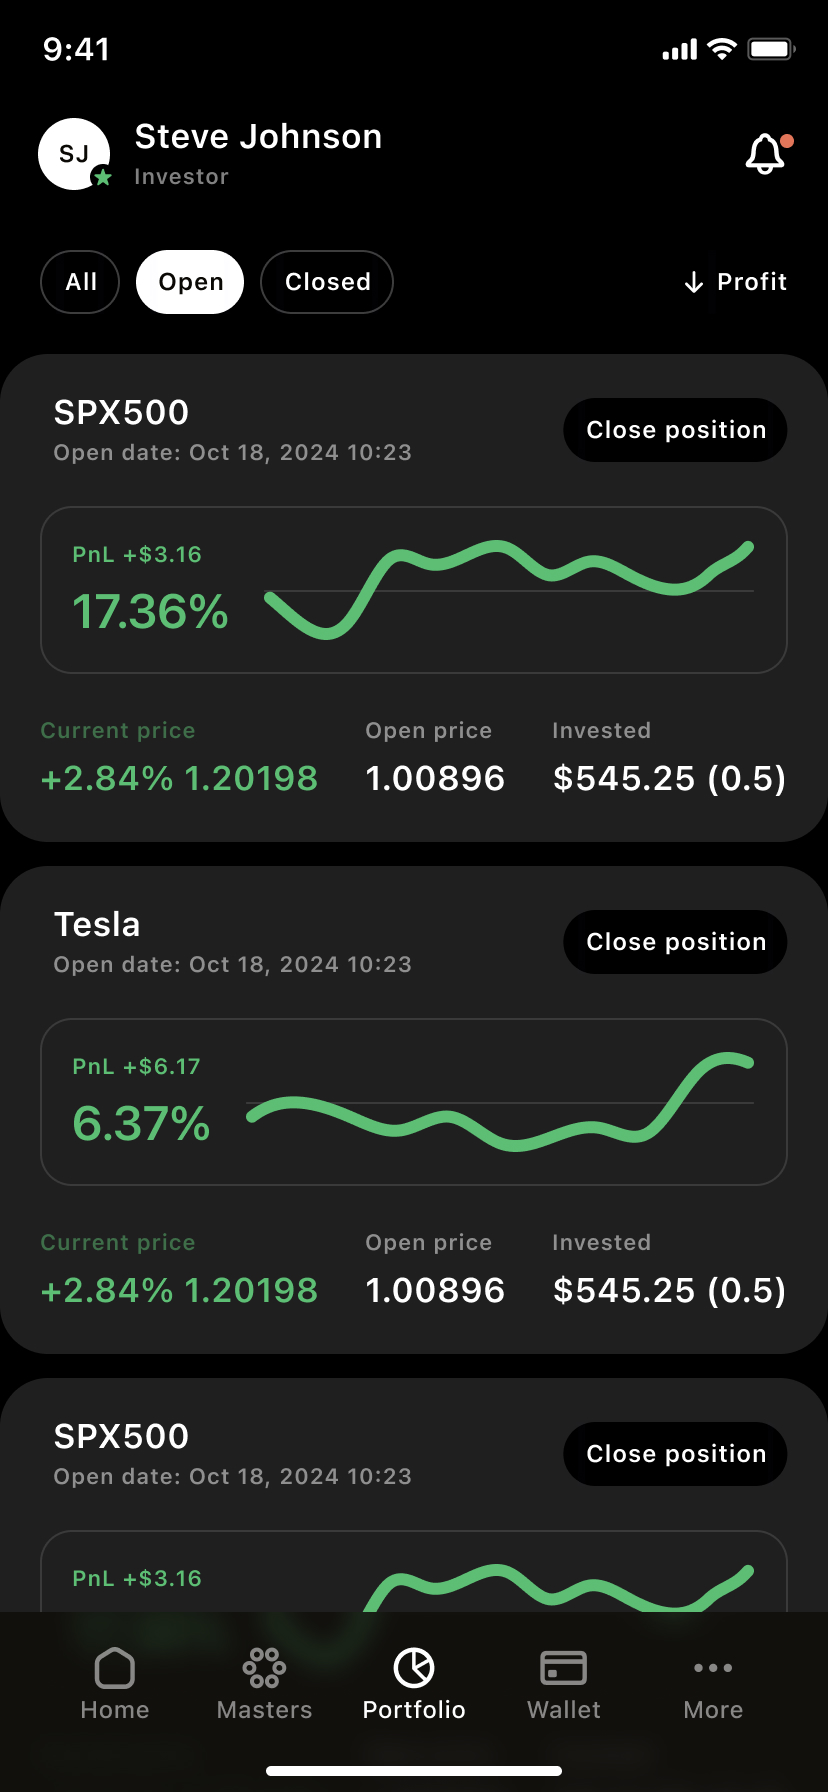Tap the first SPX500 position title
The width and height of the screenshot is (828, 1792).
pyautogui.click(x=121, y=413)
